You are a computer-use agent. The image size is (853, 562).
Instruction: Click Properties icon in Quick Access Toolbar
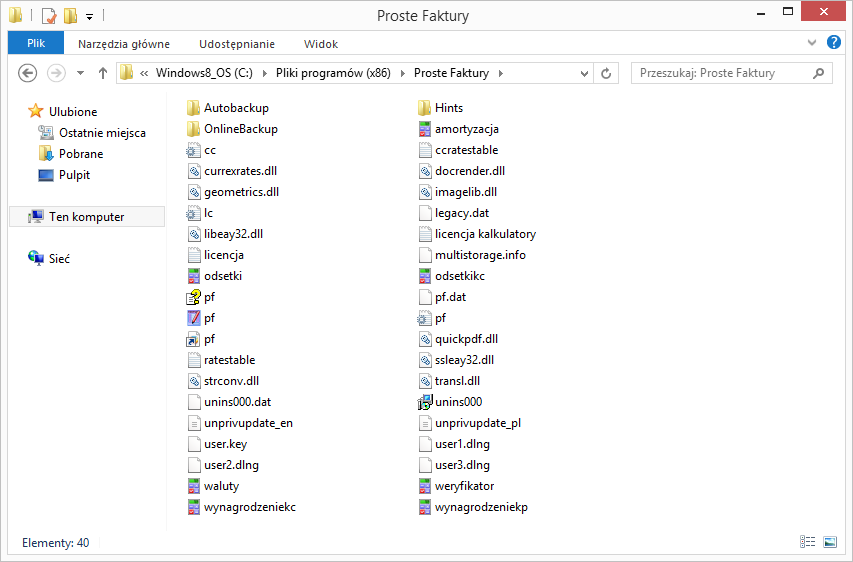pyautogui.click(x=48, y=16)
